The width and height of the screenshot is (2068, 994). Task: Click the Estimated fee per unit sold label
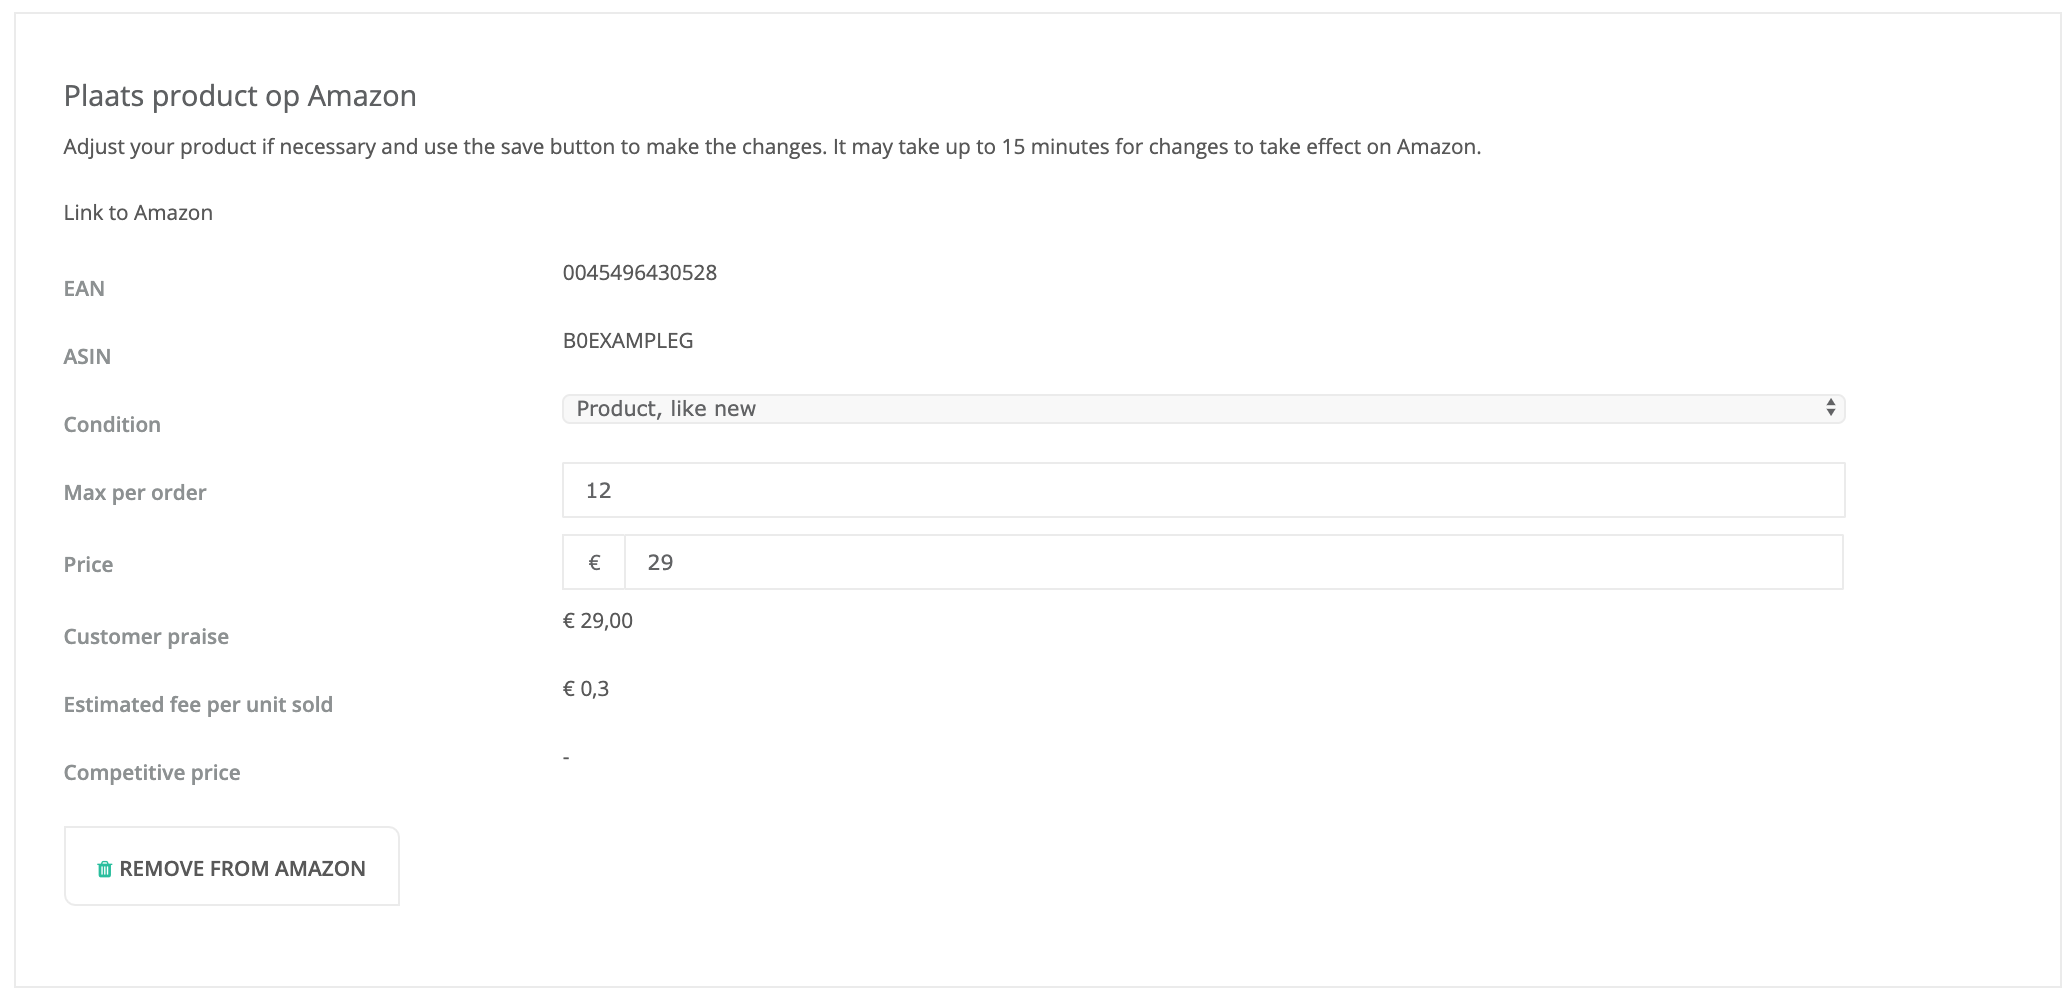(x=198, y=705)
